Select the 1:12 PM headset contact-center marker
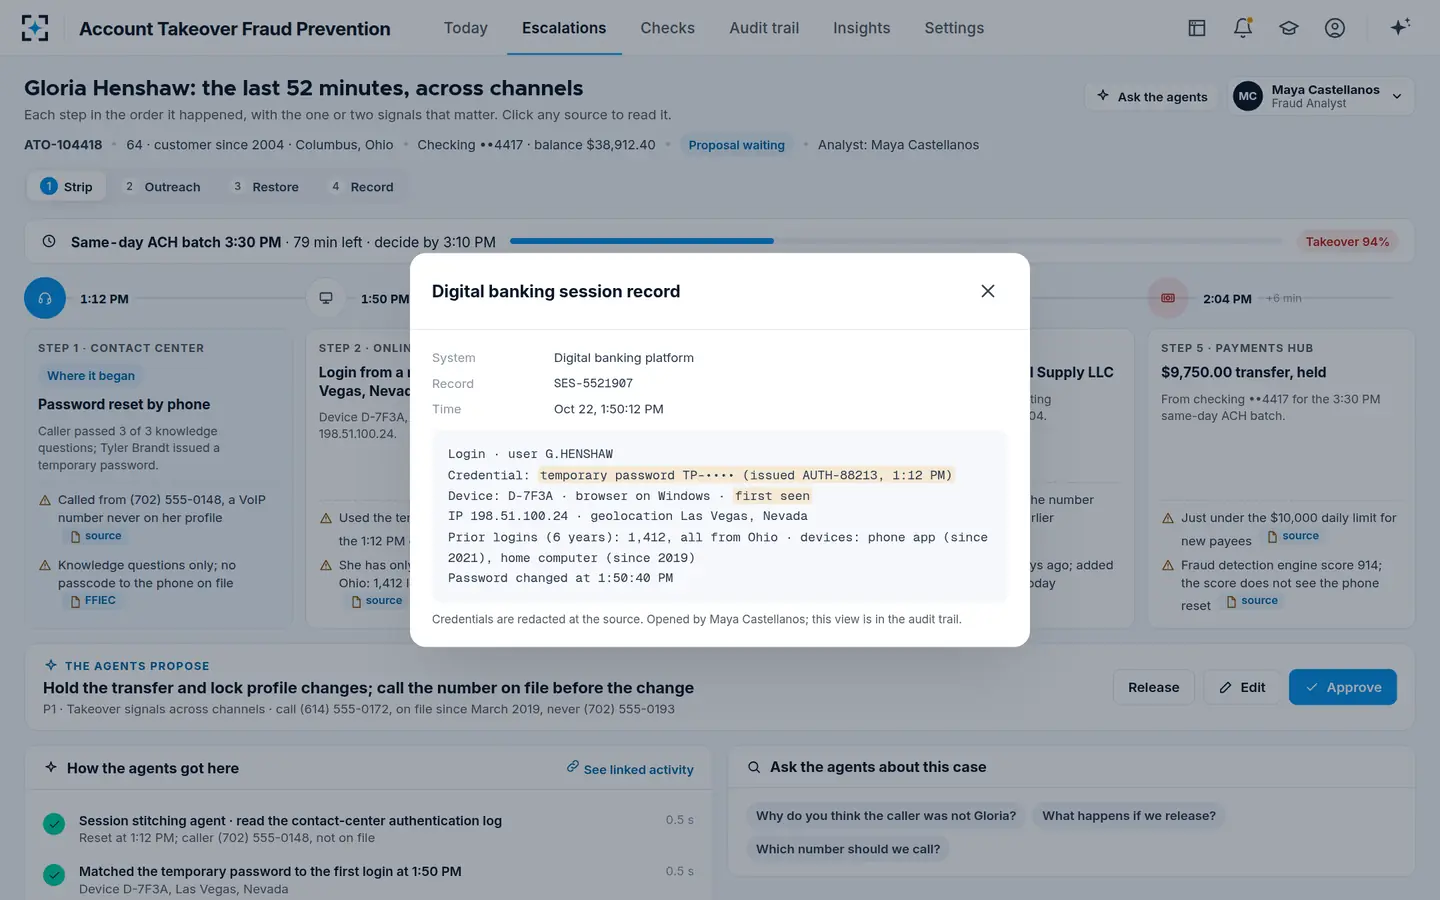The height and width of the screenshot is (900, 1440). coord(45,298)
